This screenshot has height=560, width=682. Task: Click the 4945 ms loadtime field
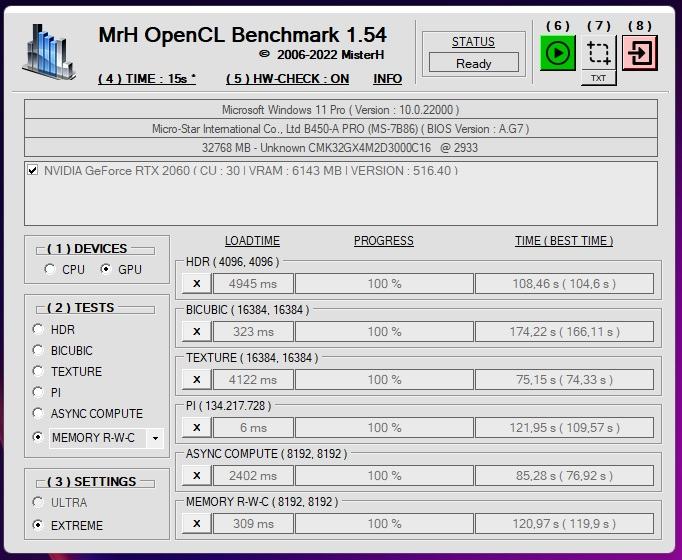pyautogui.click(x=253, y=283)
